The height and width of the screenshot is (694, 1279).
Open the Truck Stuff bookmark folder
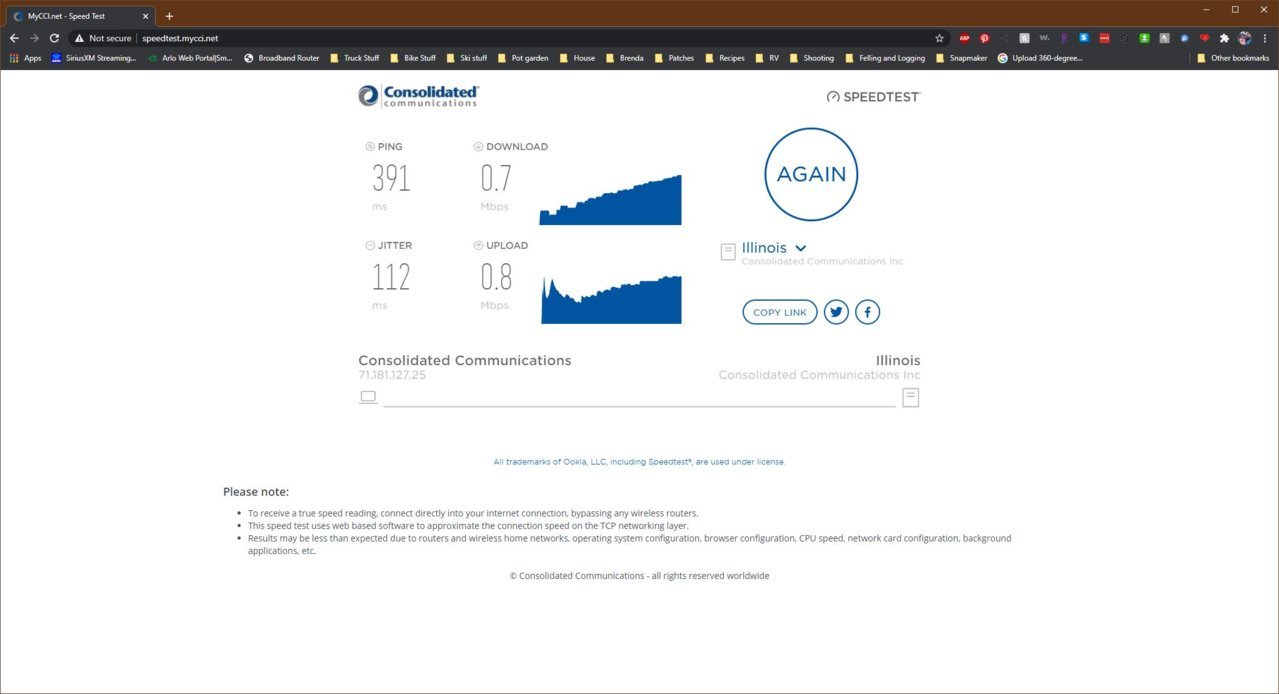(x=354, y=58)
